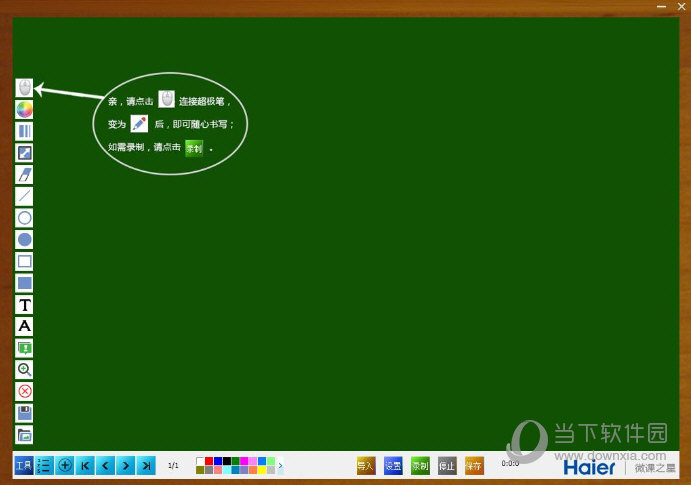Open the A font settings tool

[x=24, y=326]
